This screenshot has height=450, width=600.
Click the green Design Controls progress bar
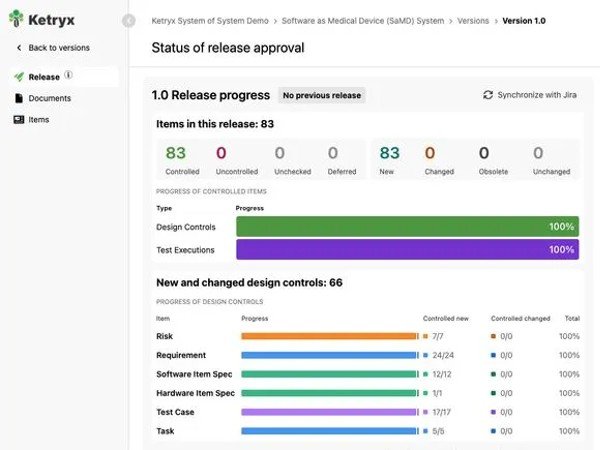407,227
